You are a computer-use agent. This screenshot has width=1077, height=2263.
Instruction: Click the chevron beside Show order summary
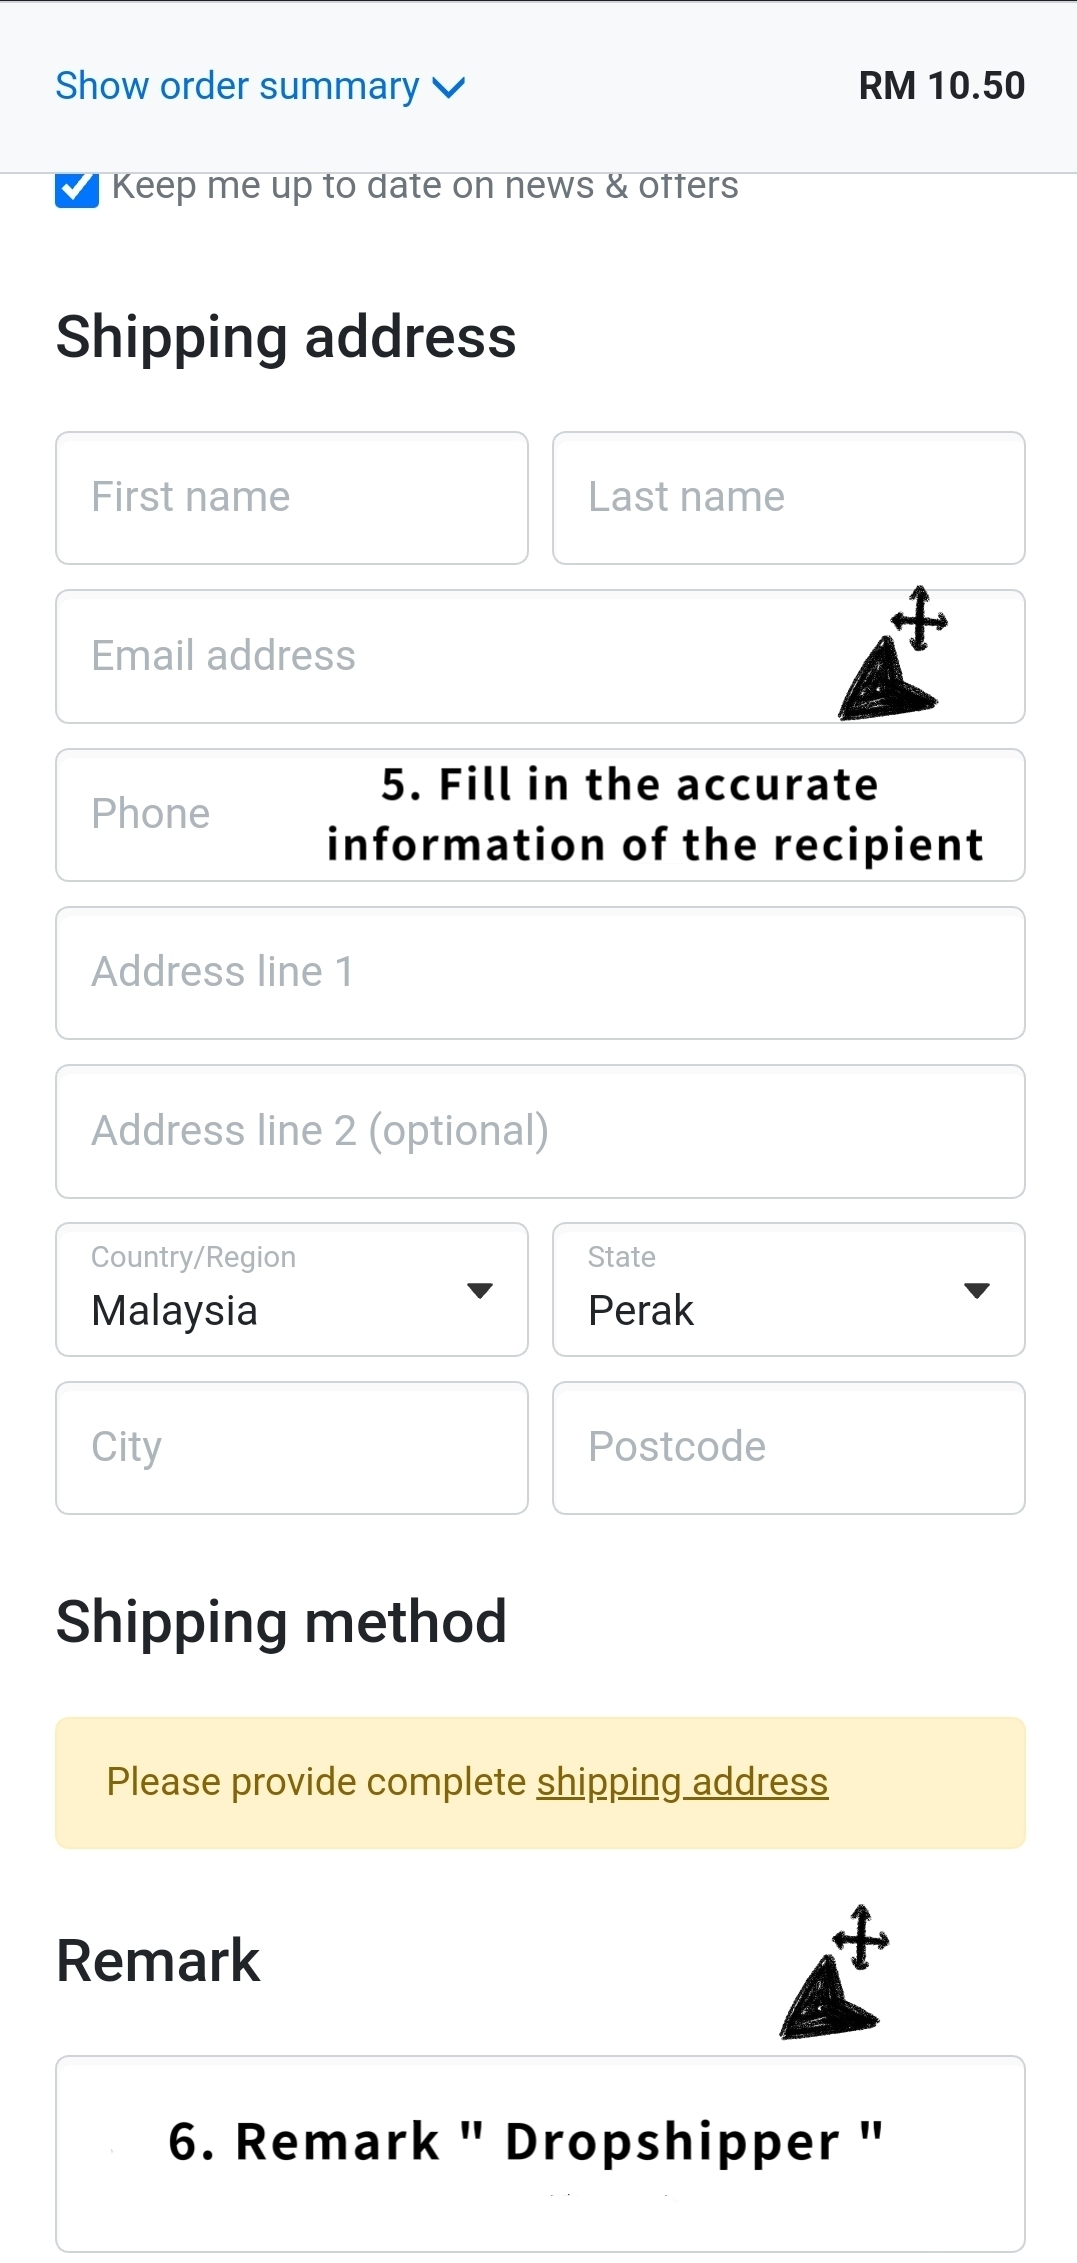(x=449, y=88)
